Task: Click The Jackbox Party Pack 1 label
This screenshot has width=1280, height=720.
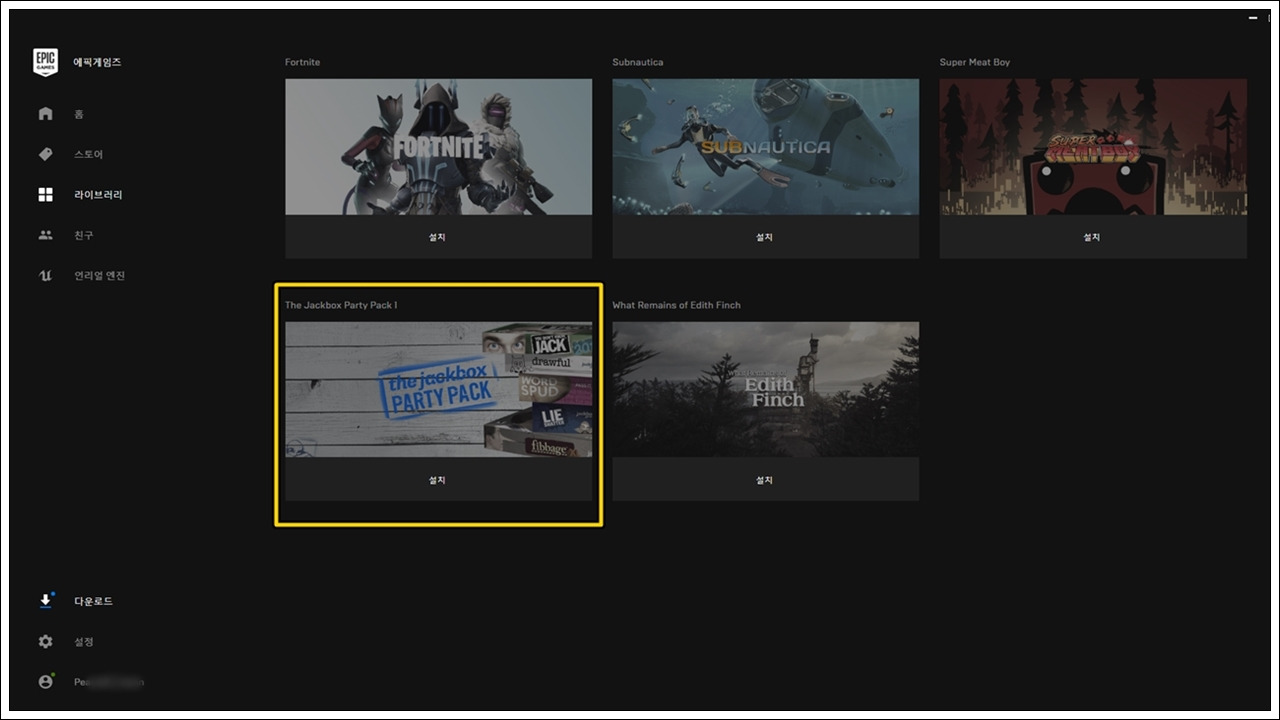Action: [341, 305]
